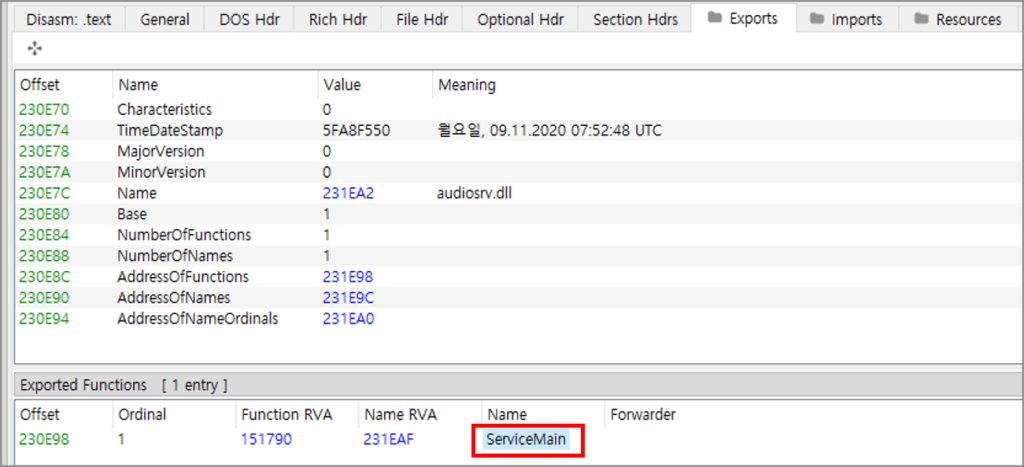Open the Section Hdrs tab
Screen dimensions: 1024x467
coord(635,19)
